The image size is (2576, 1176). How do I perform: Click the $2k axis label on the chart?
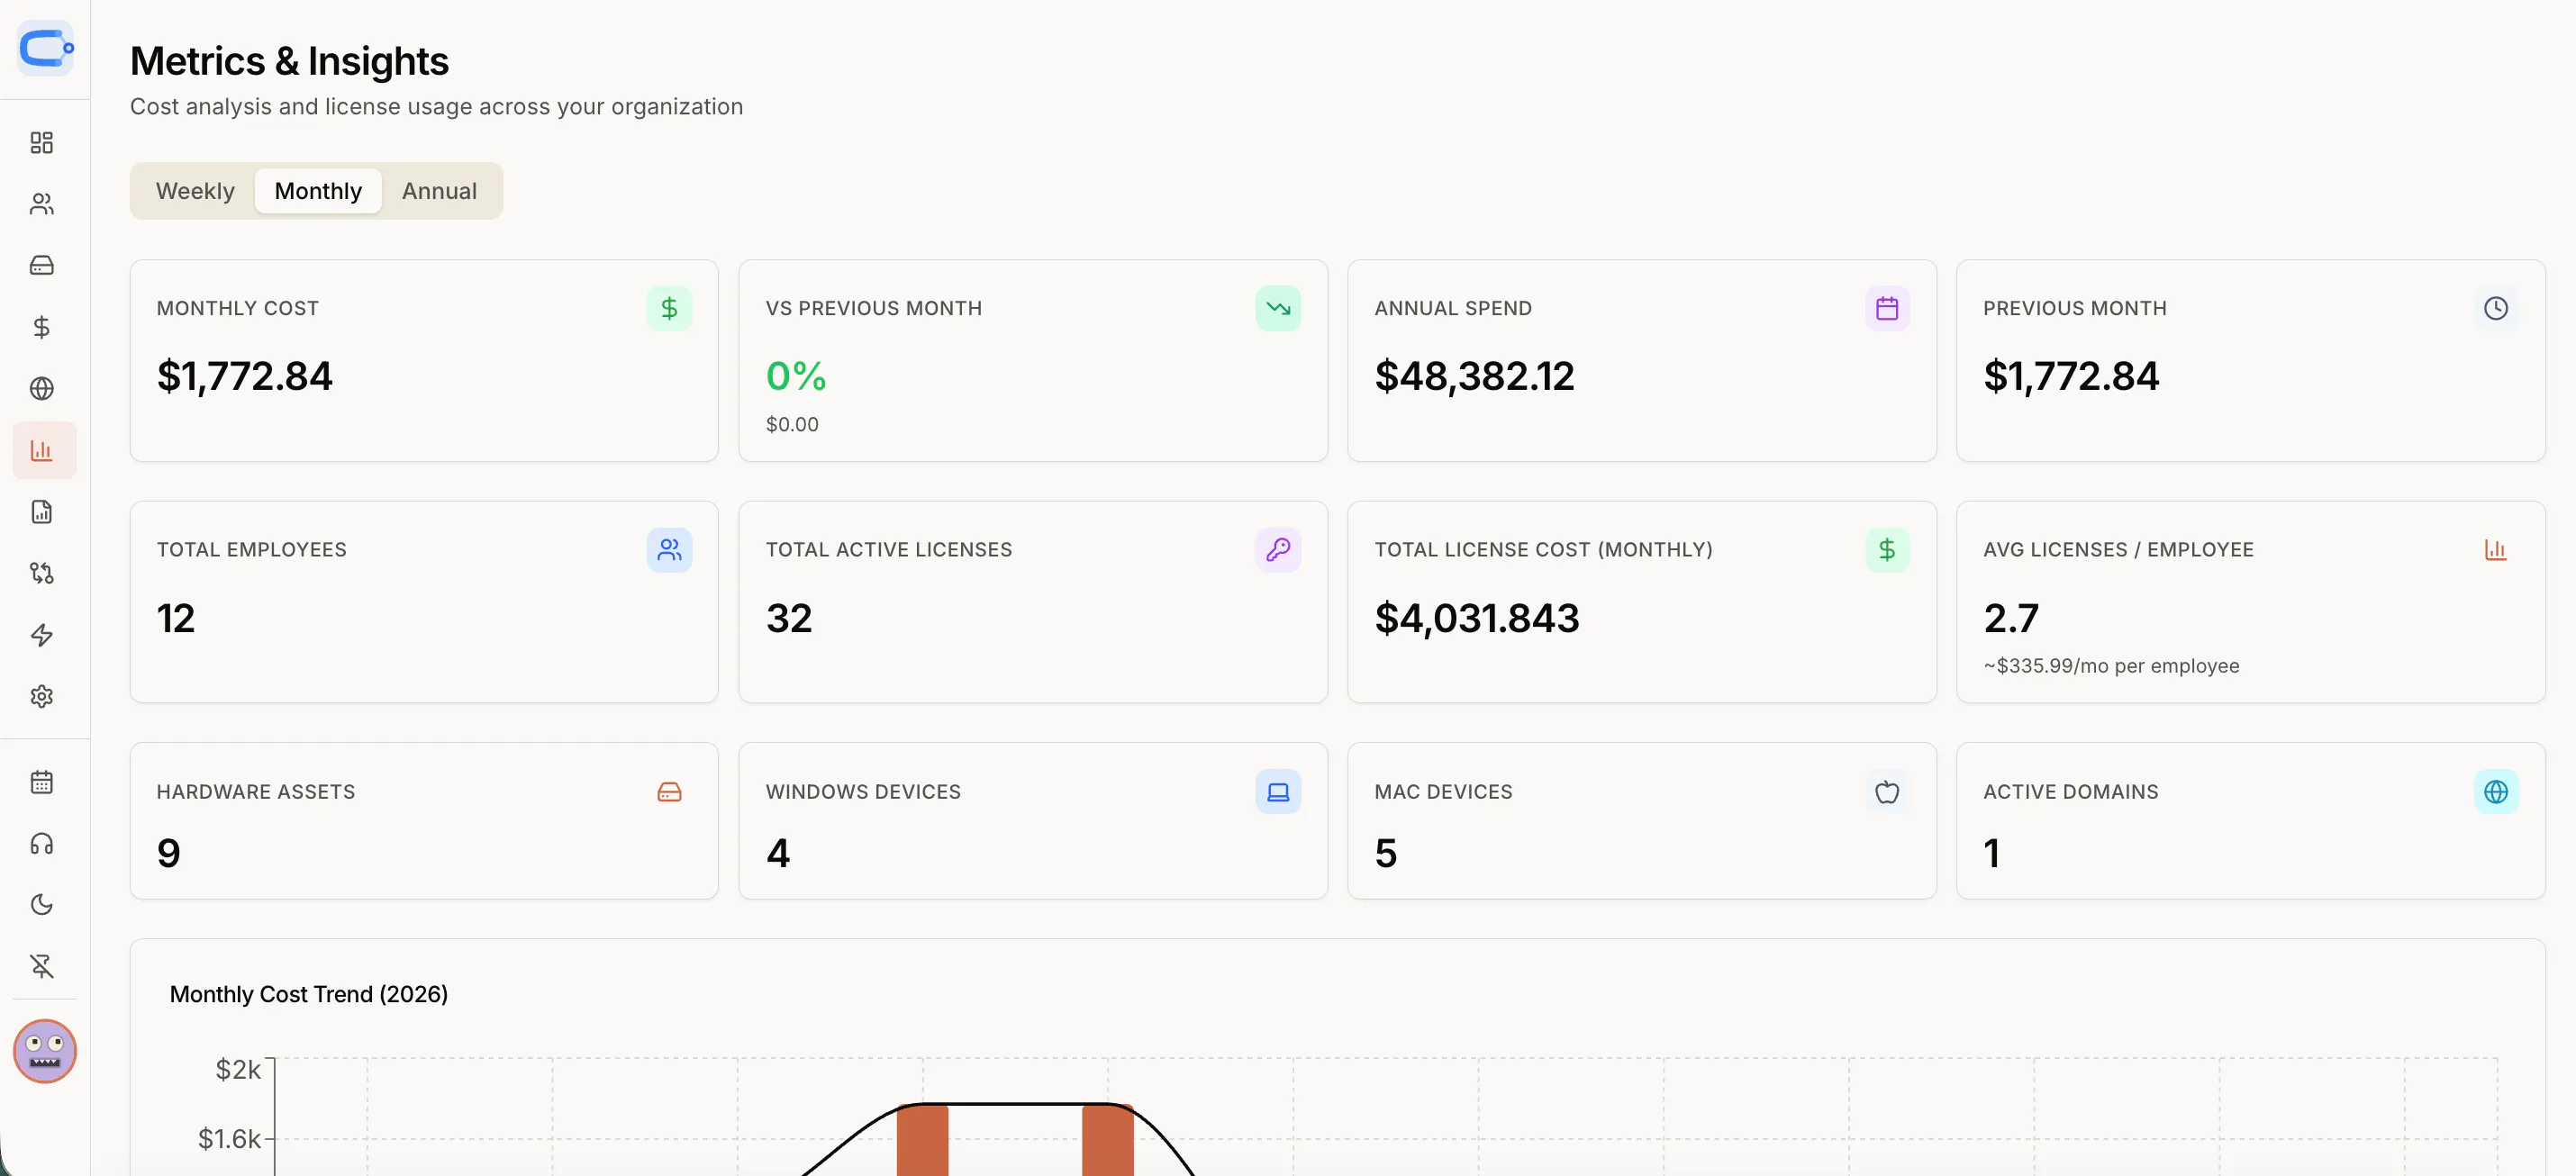pyautogui.click(x=238, y=1069)
